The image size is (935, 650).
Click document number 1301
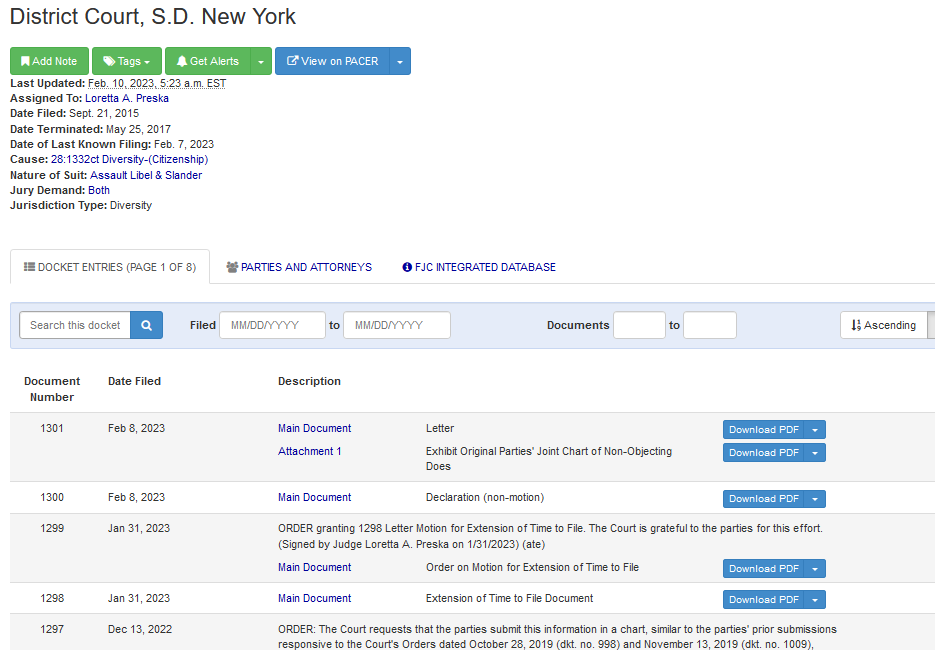(x=52, y=428)
